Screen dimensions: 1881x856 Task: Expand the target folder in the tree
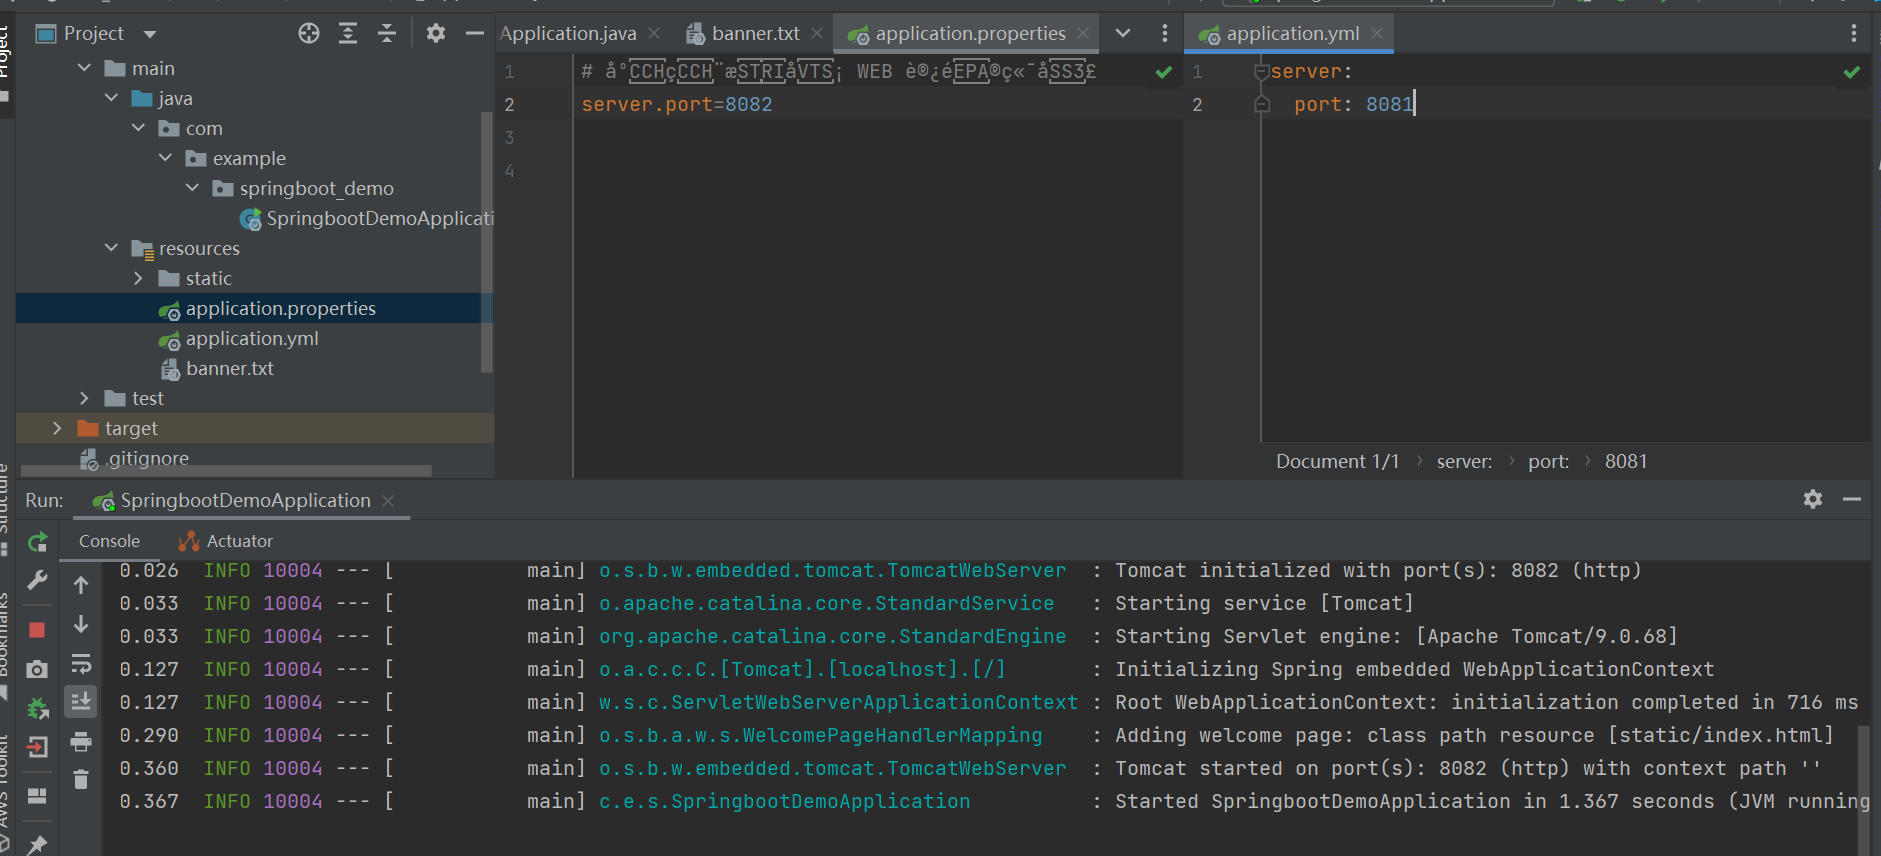click(57, 428)
